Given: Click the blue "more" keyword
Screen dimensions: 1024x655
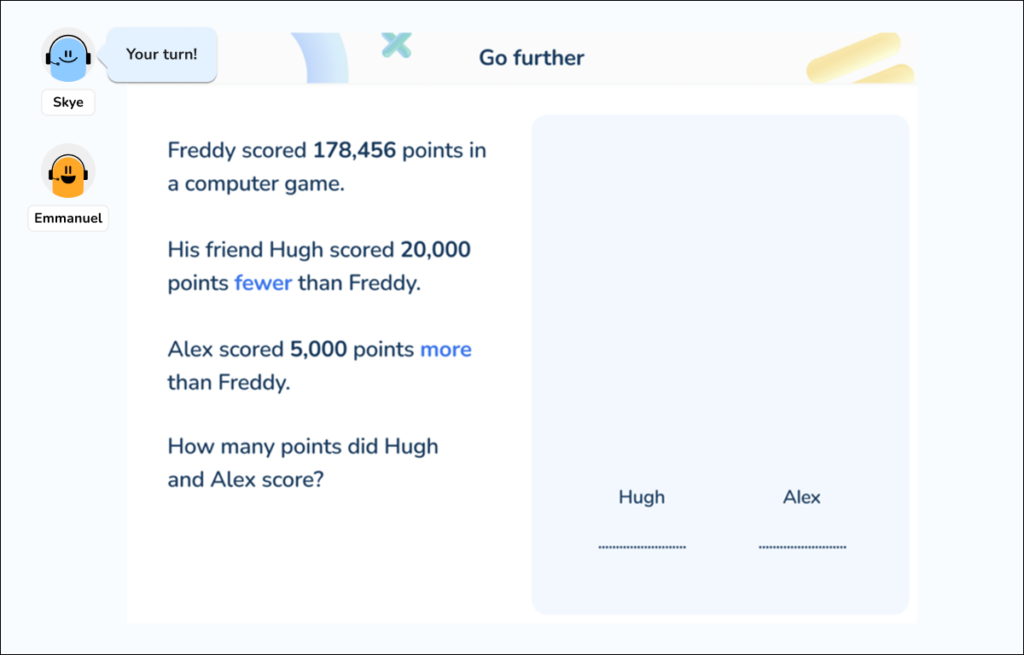Looking at the screenshot, I should click(446, 349).
